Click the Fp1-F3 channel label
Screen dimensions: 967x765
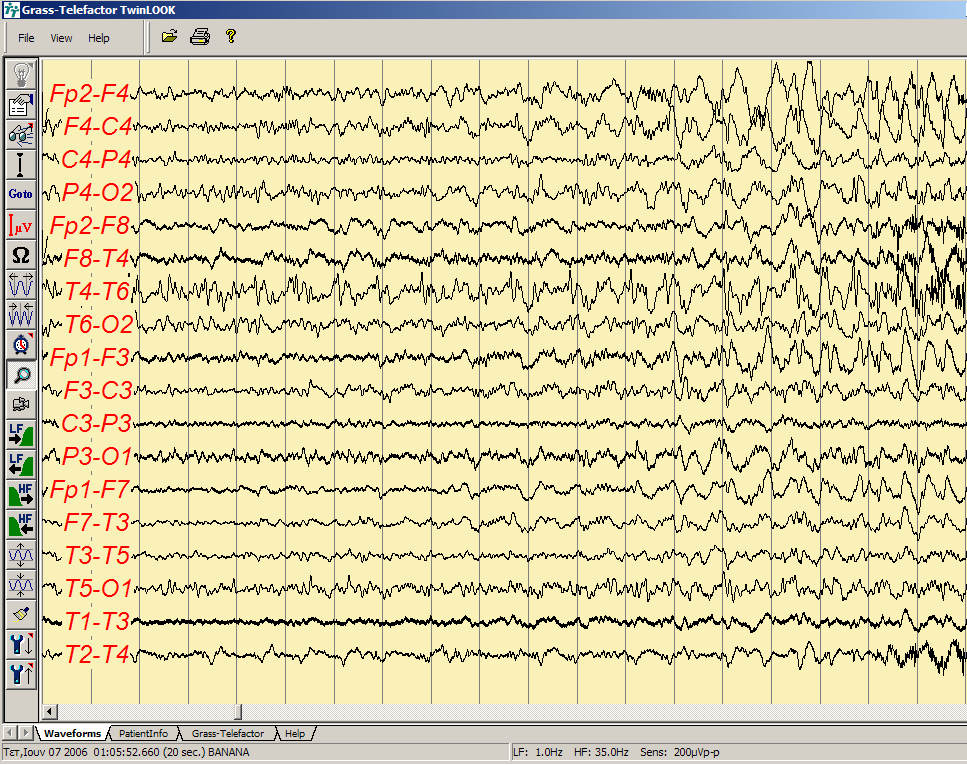click(90, 357)
